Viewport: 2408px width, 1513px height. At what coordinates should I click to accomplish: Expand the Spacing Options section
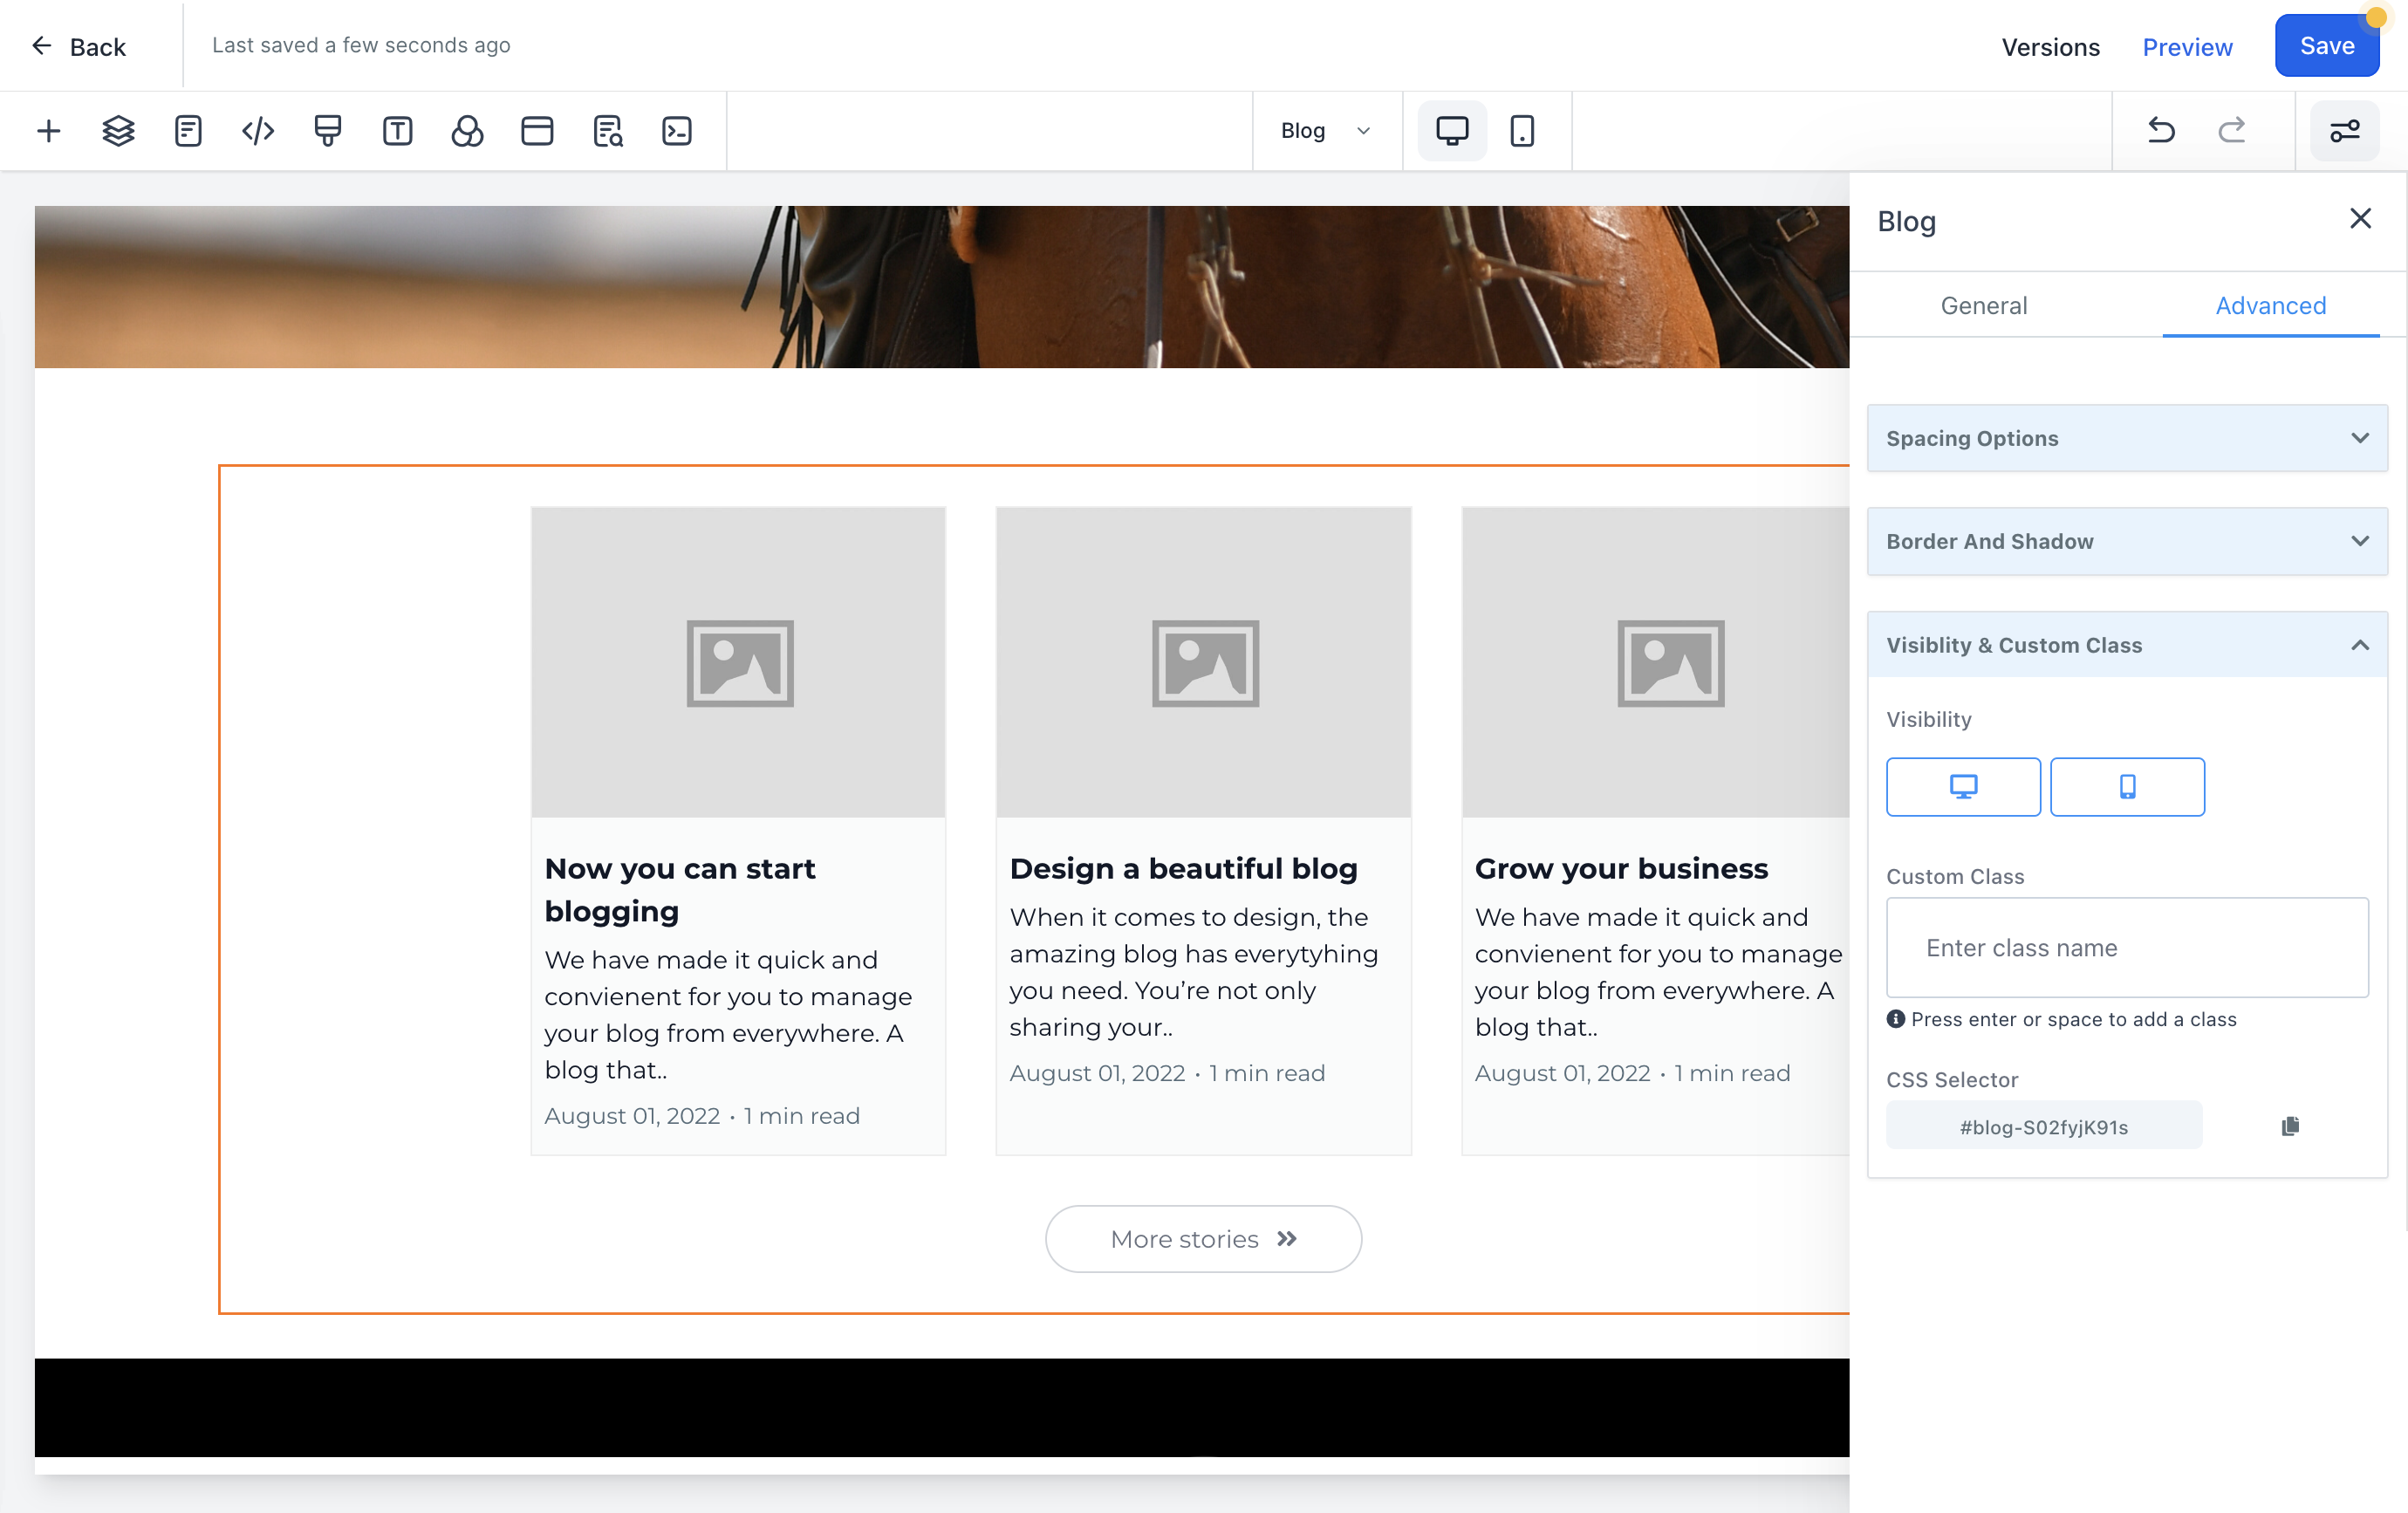coord(2127,438)
